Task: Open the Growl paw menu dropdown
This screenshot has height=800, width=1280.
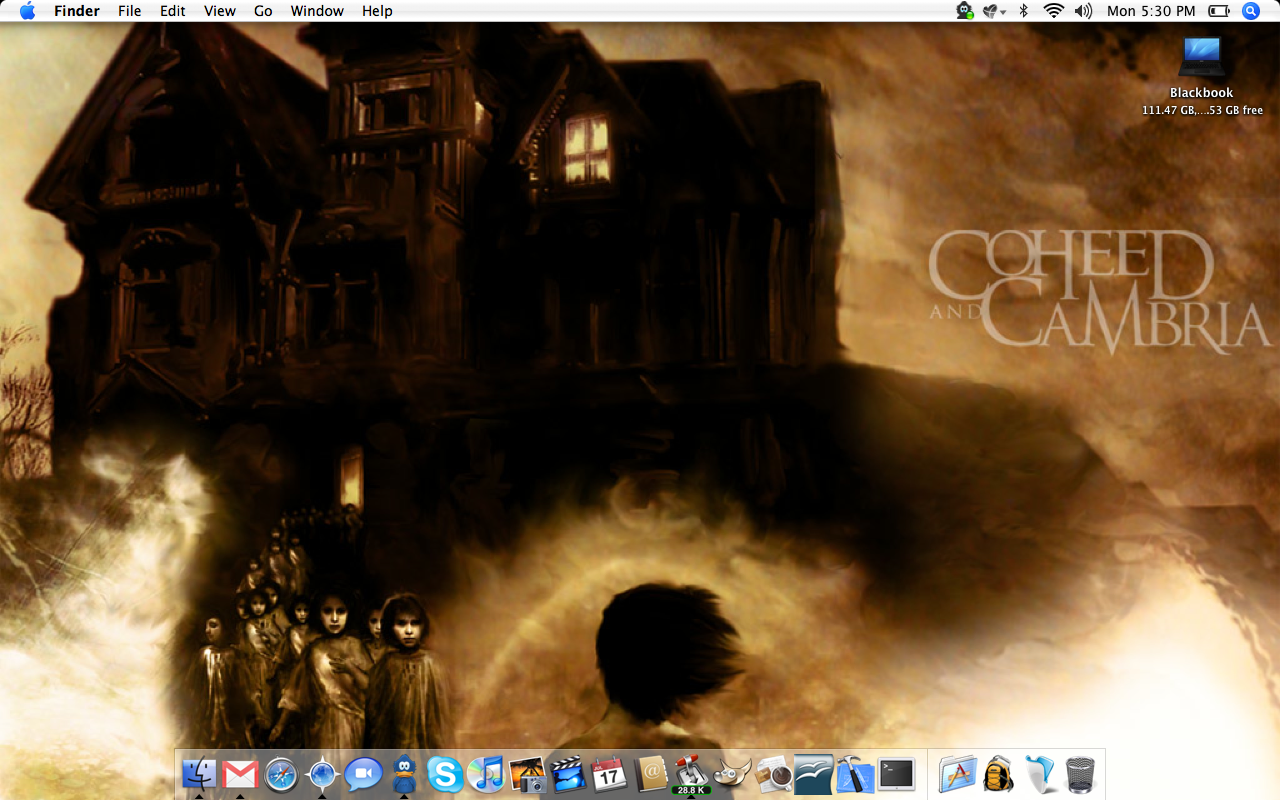Action: click(994, 11)
